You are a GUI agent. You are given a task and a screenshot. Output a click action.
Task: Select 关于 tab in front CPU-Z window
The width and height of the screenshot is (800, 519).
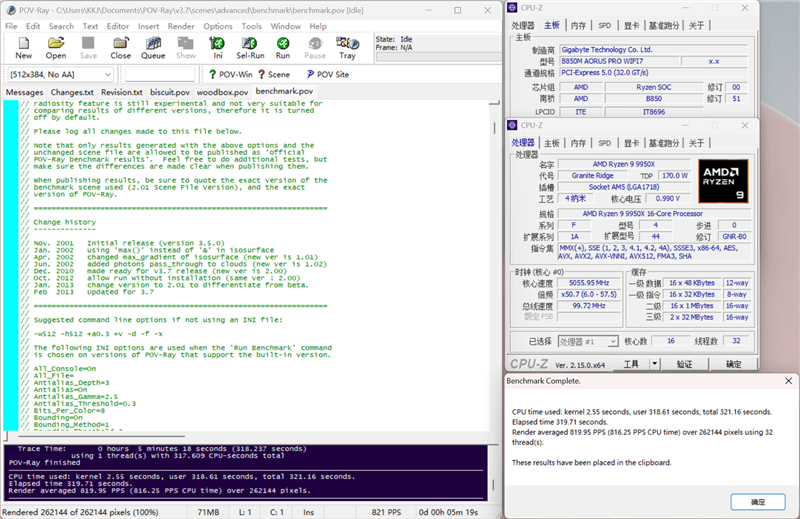[x=696, y=143]
